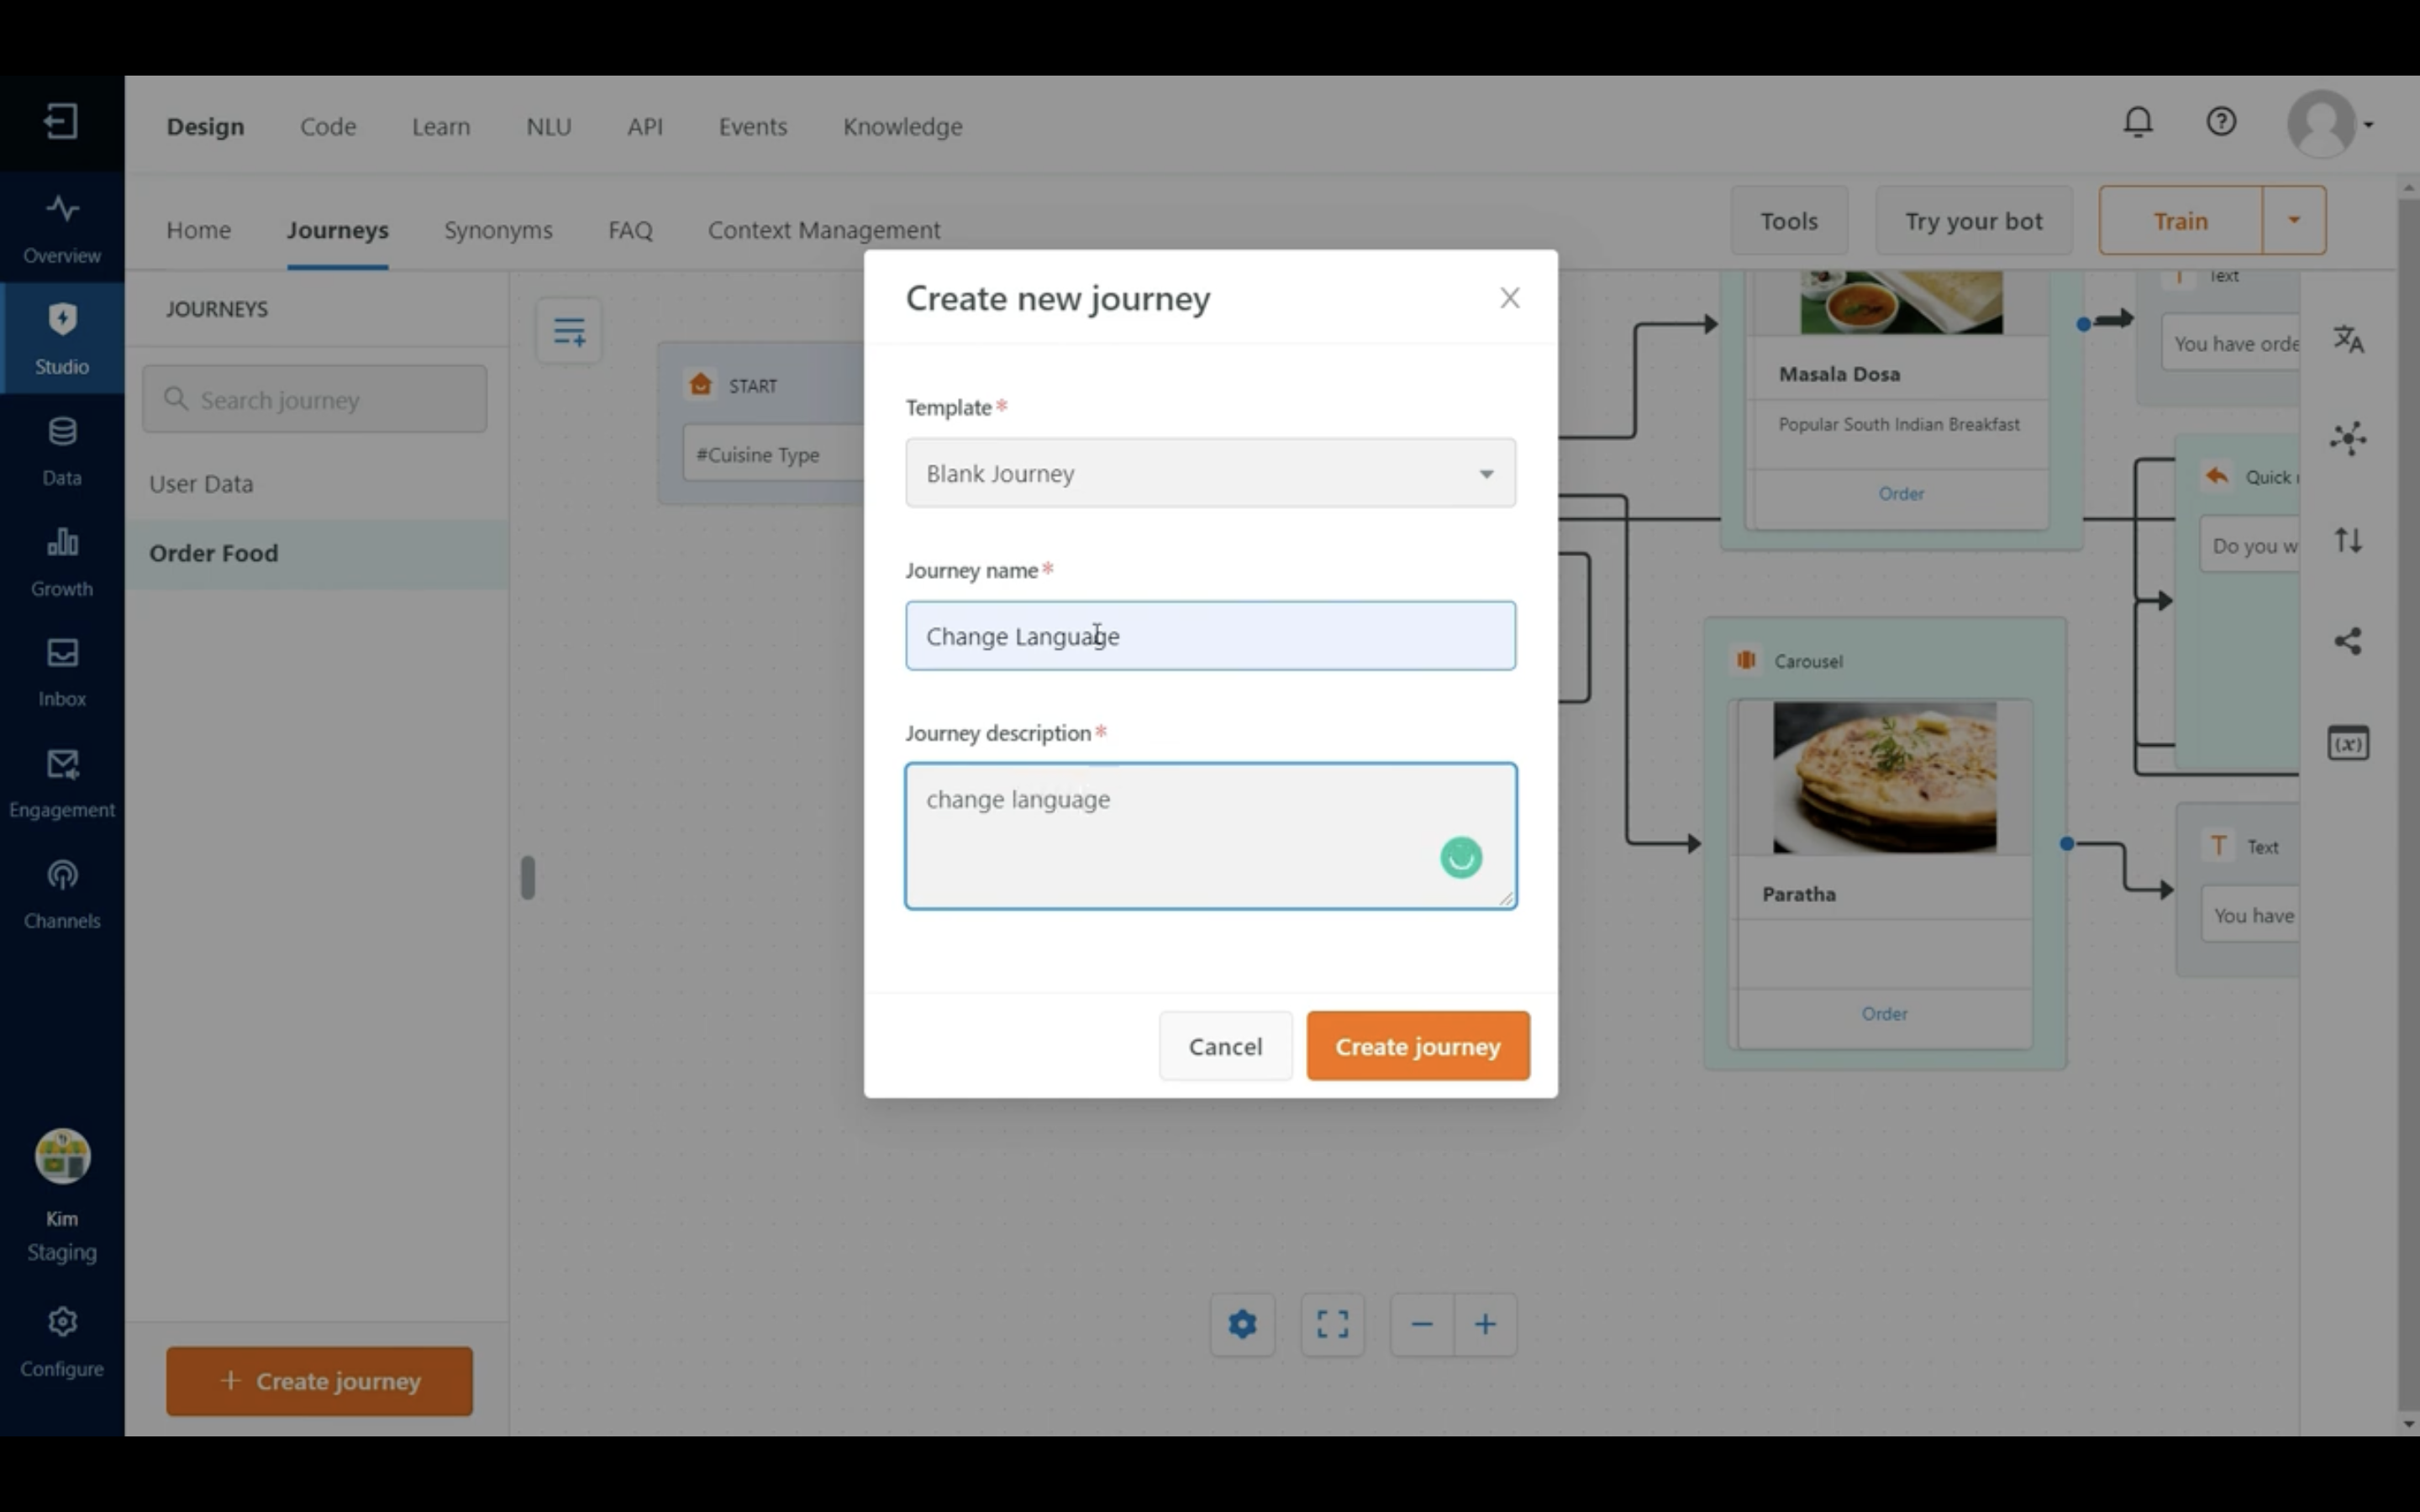This screenshot has width=2420, height=1512.
Task: Click the Journey description text area
Action: (1210, 836)
